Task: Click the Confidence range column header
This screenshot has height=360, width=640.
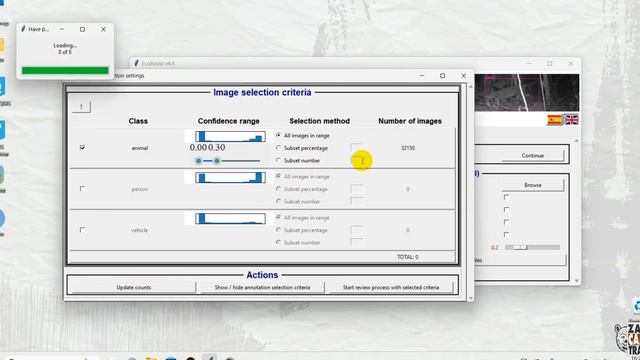Action: (229, 121)
